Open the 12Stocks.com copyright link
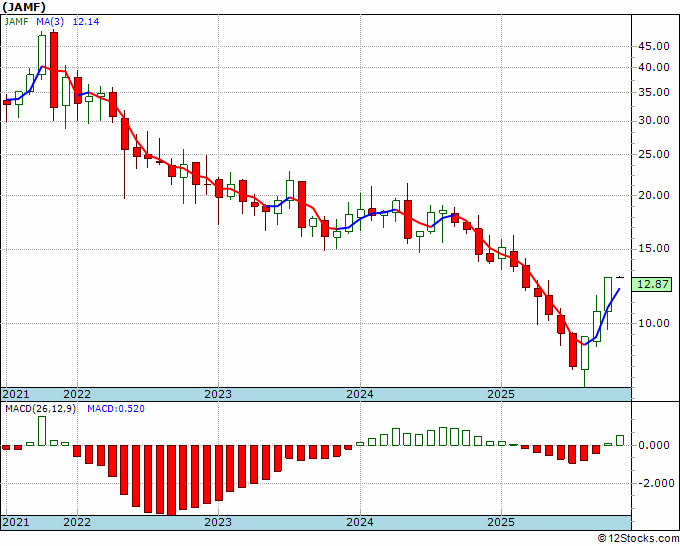Viewport: 680px width, 546px height. point(638,539)
